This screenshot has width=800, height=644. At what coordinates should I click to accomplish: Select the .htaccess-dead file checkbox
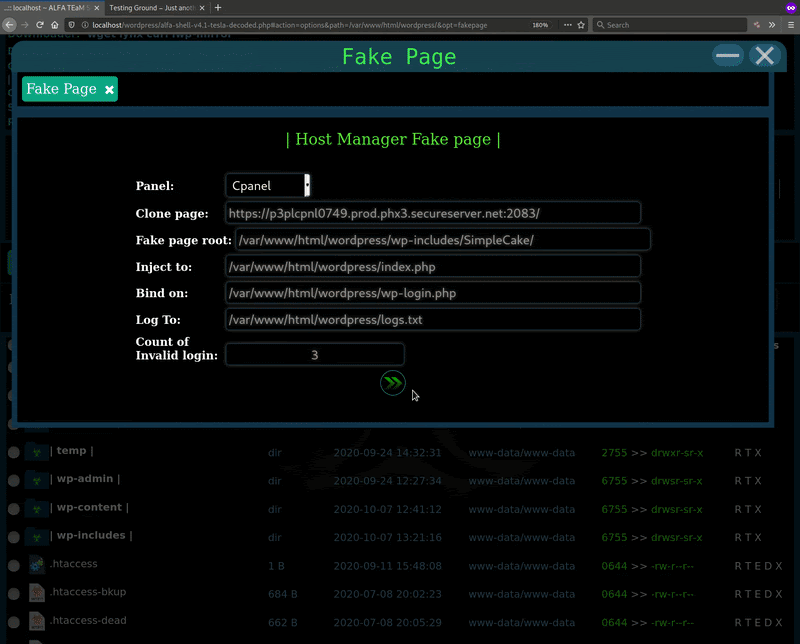point(14,622)
